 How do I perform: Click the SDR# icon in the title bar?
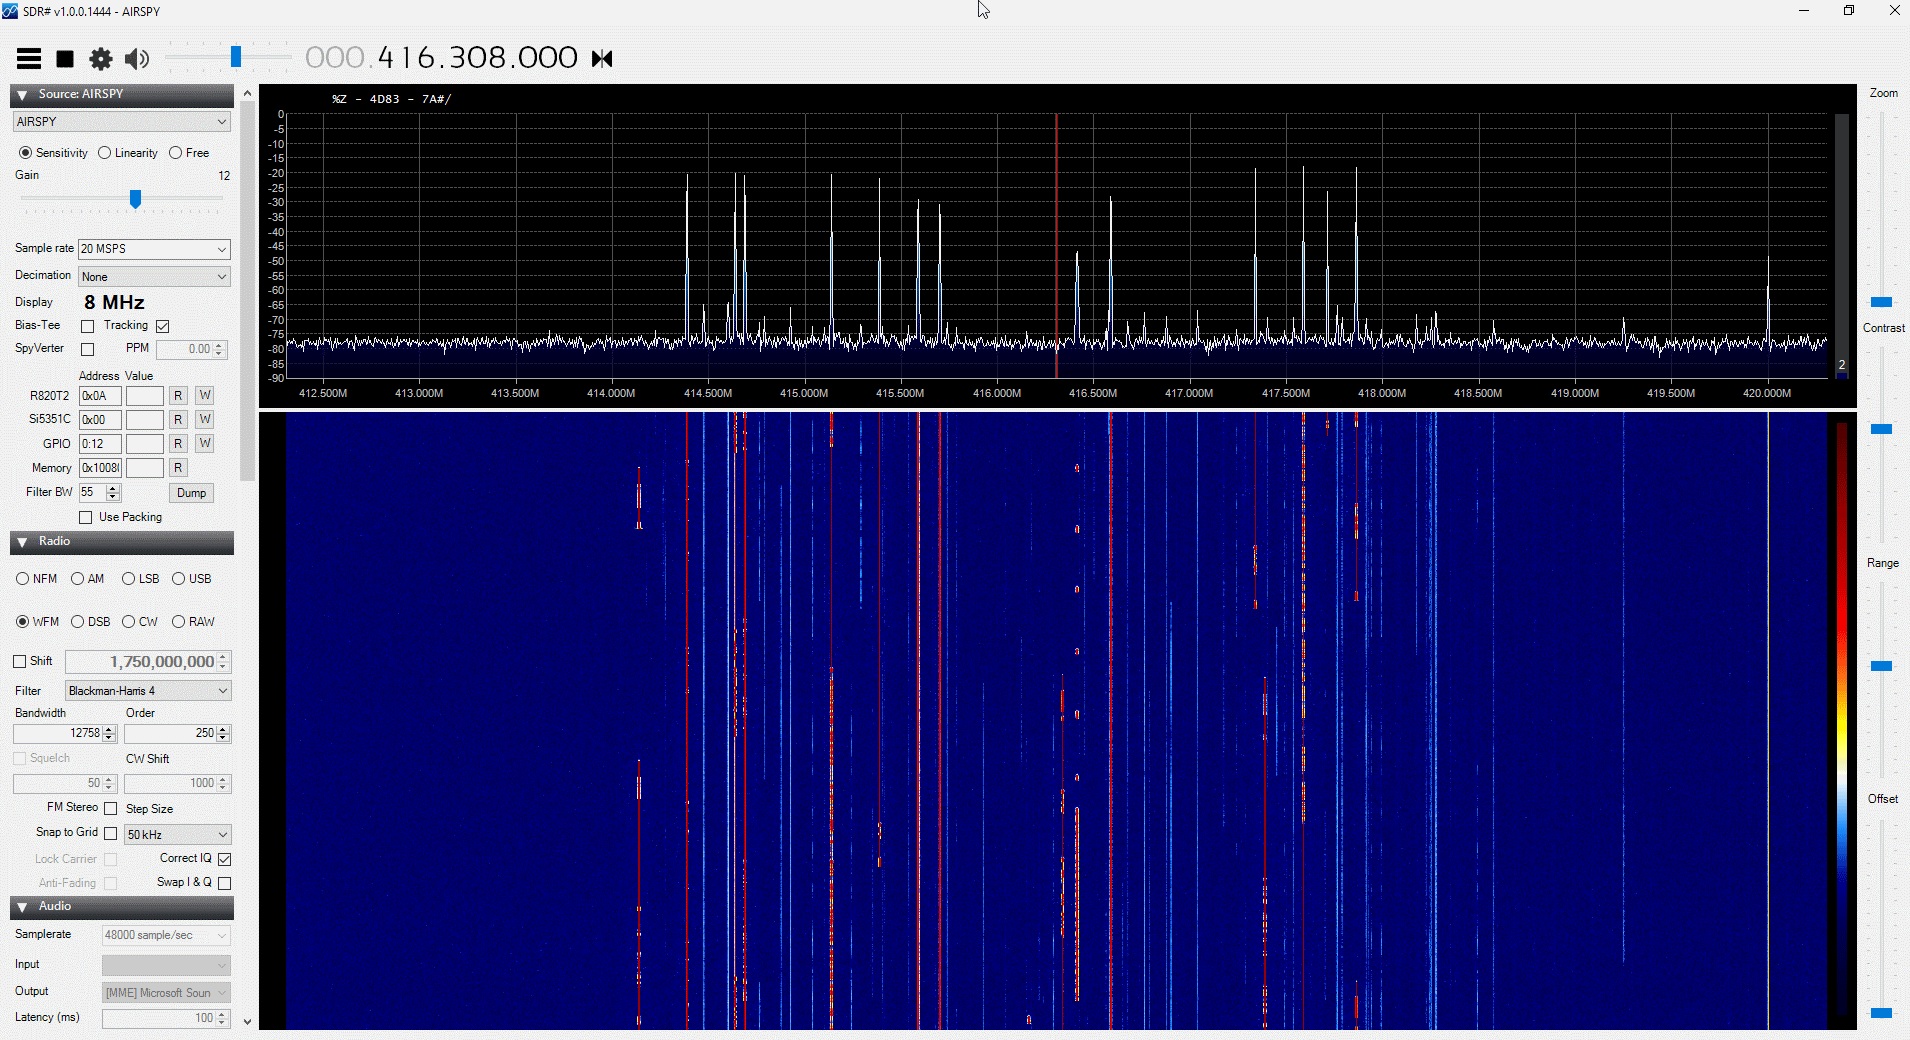click(x=11, y=11)
